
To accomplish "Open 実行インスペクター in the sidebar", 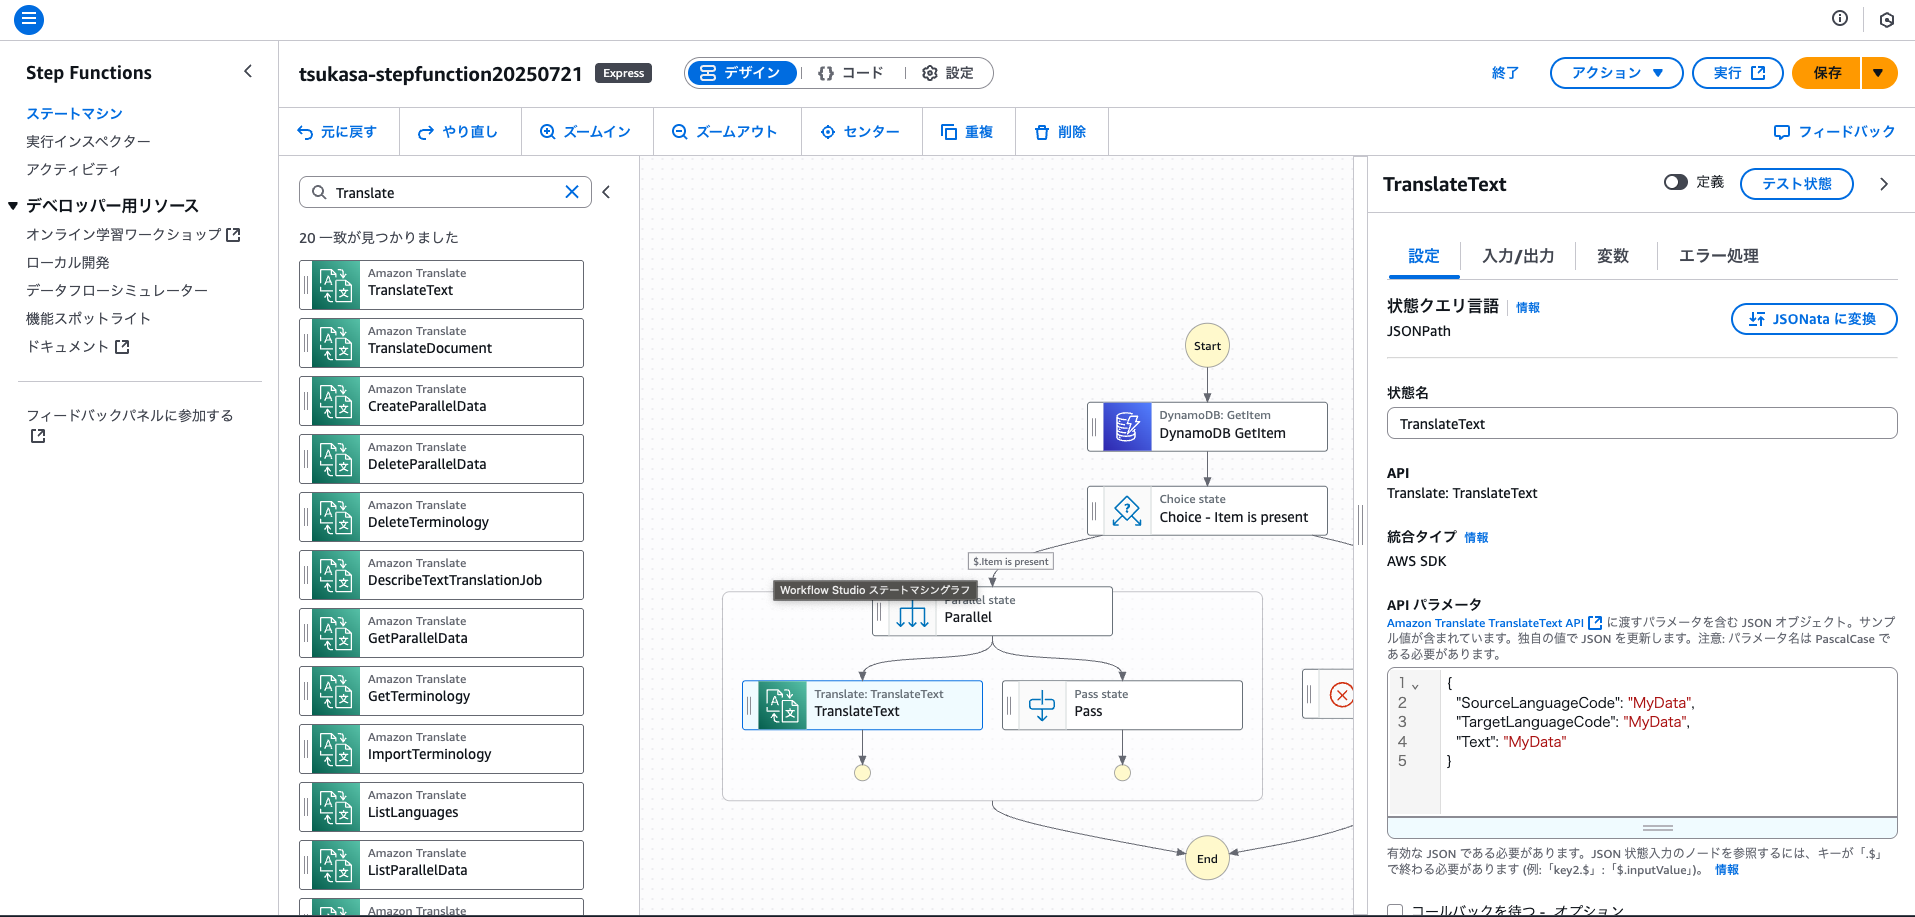I will click(88, 141).
